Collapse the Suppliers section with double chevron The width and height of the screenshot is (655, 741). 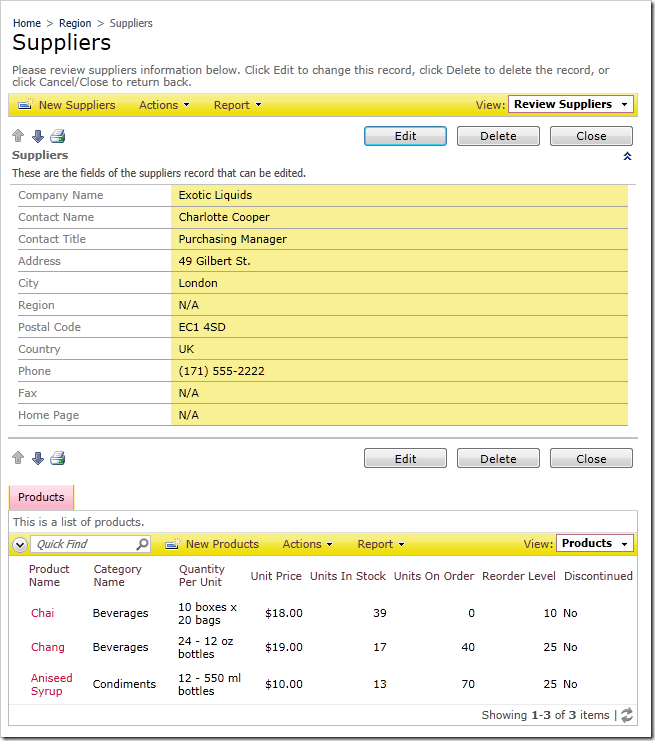[627, 156]
